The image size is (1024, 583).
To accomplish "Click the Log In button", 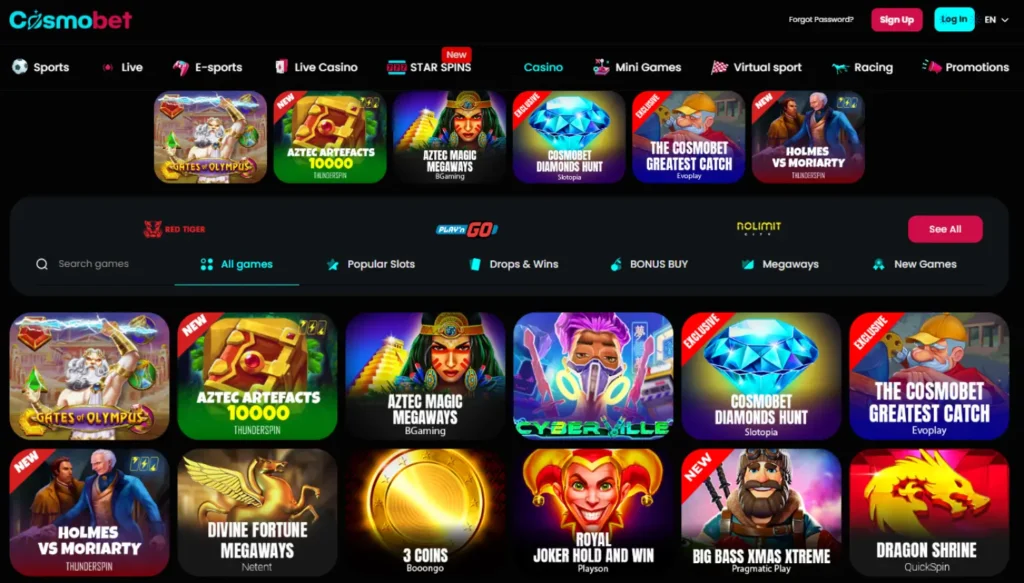I will pos(954,19).
